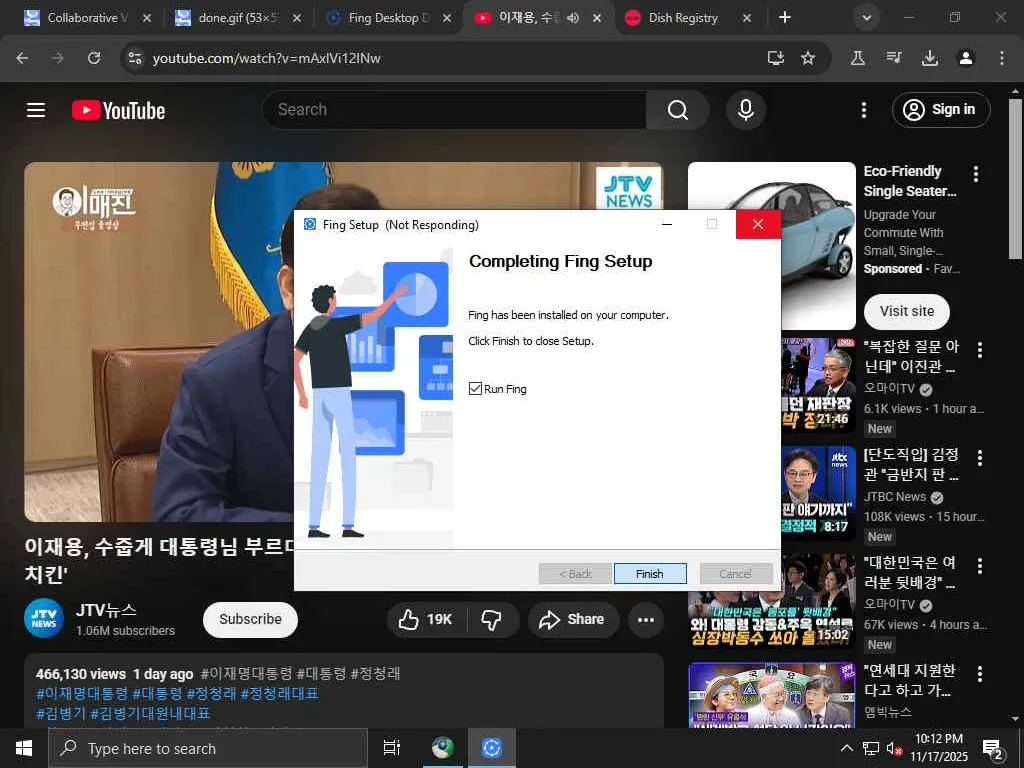
Task: Select the Fing Setup taskbar icon
Action: coord(492,748)
